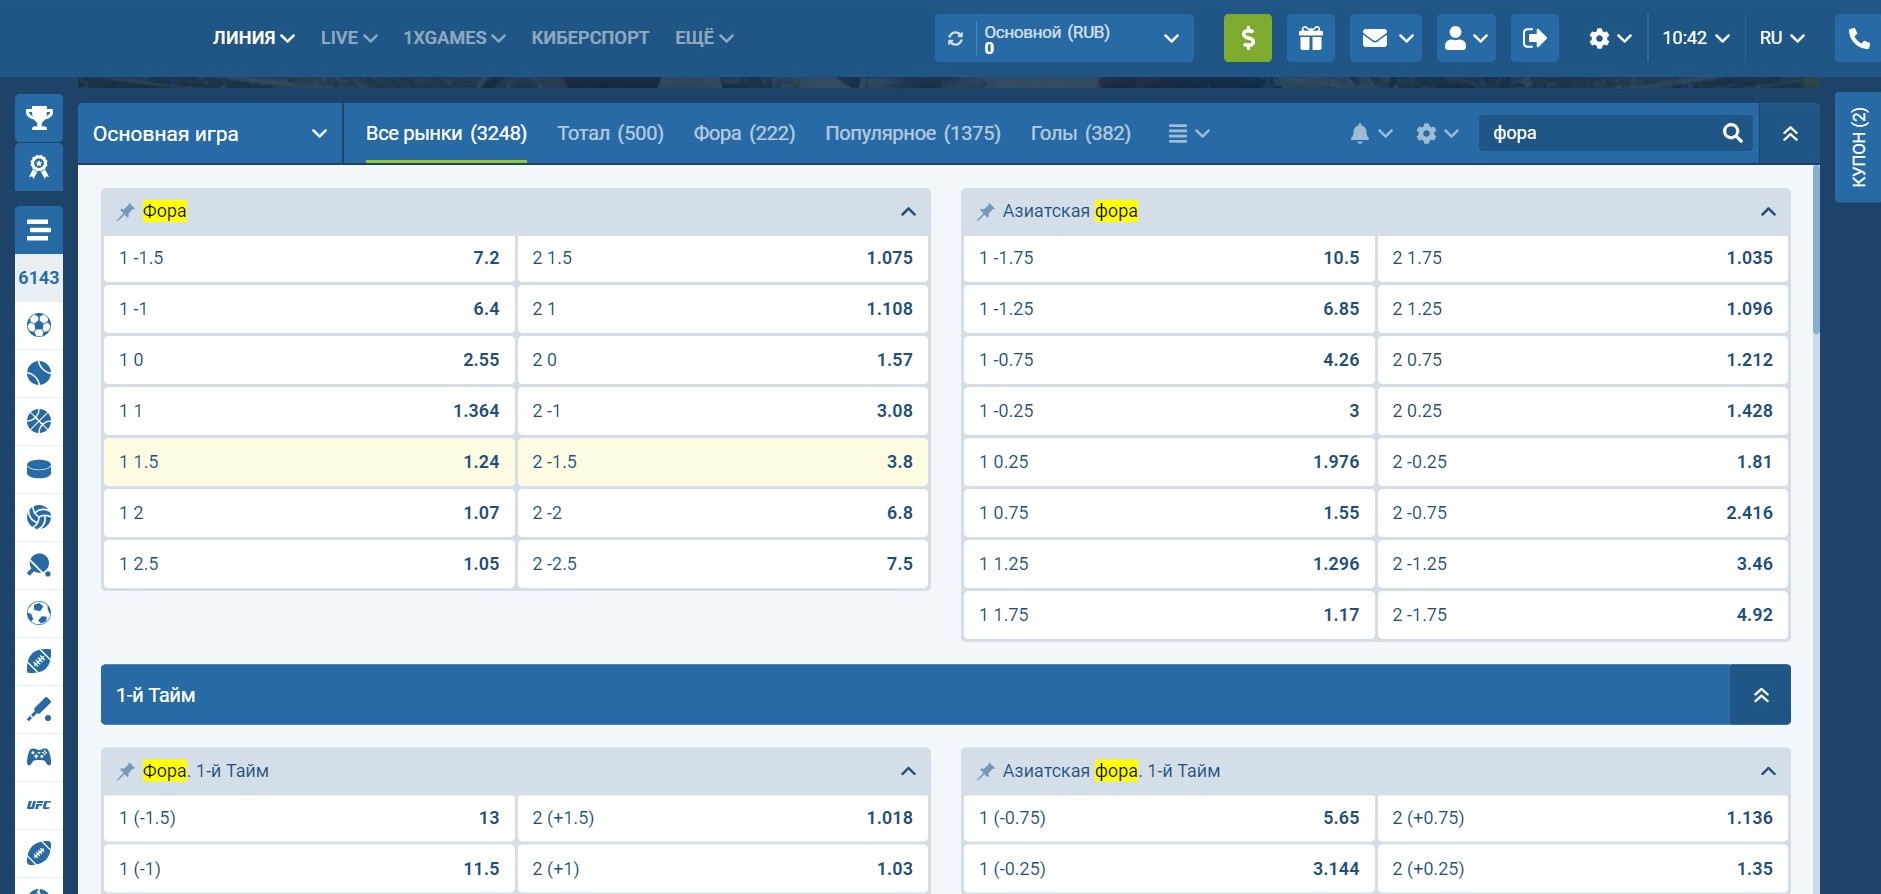Open the КУПОН (2) bet slip
This screenshot has height=894, width=1881.
click(1858, 147)
